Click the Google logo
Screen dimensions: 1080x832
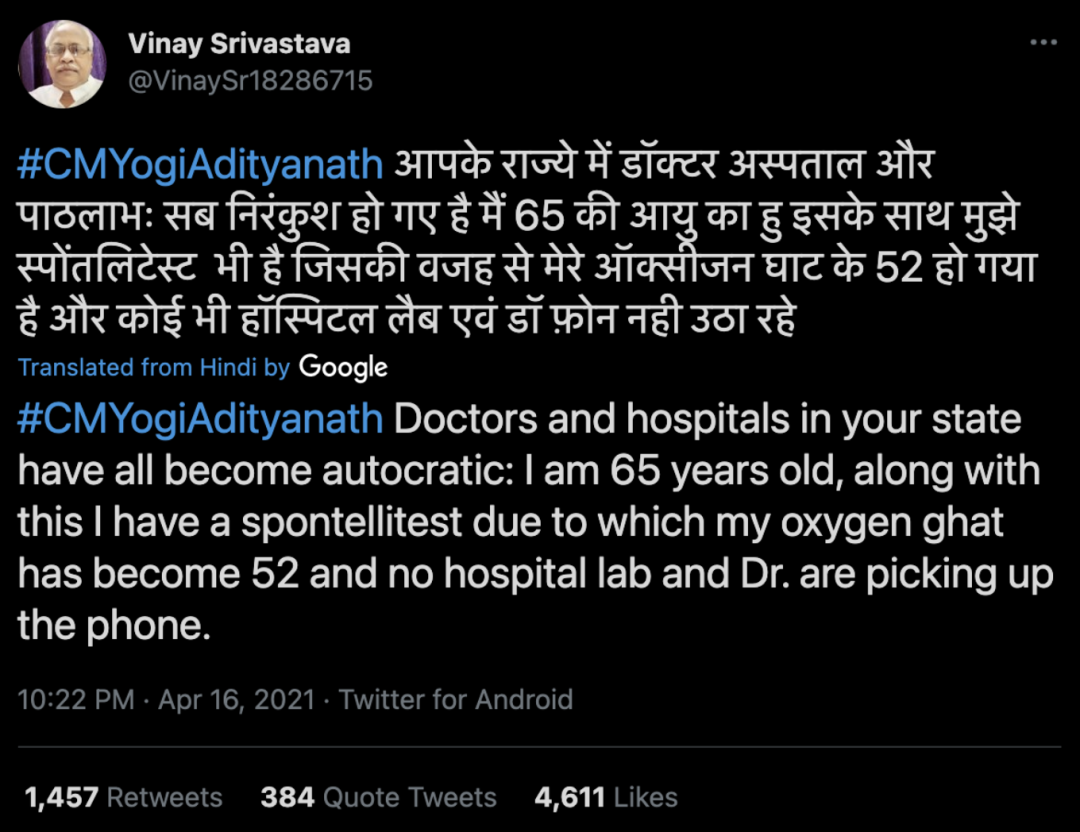343,367
